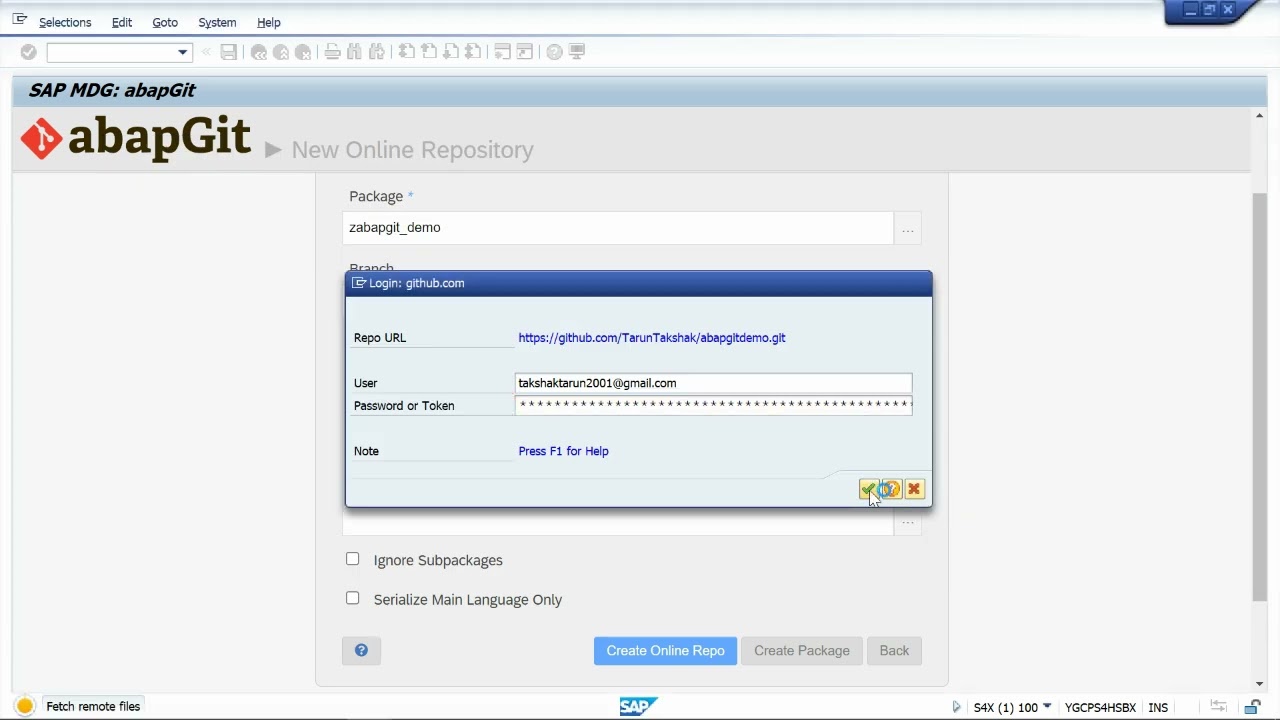This screenshot has width=1280, height=720.
Task: Click the GitHub repo URL text
Action: point(652,338)
